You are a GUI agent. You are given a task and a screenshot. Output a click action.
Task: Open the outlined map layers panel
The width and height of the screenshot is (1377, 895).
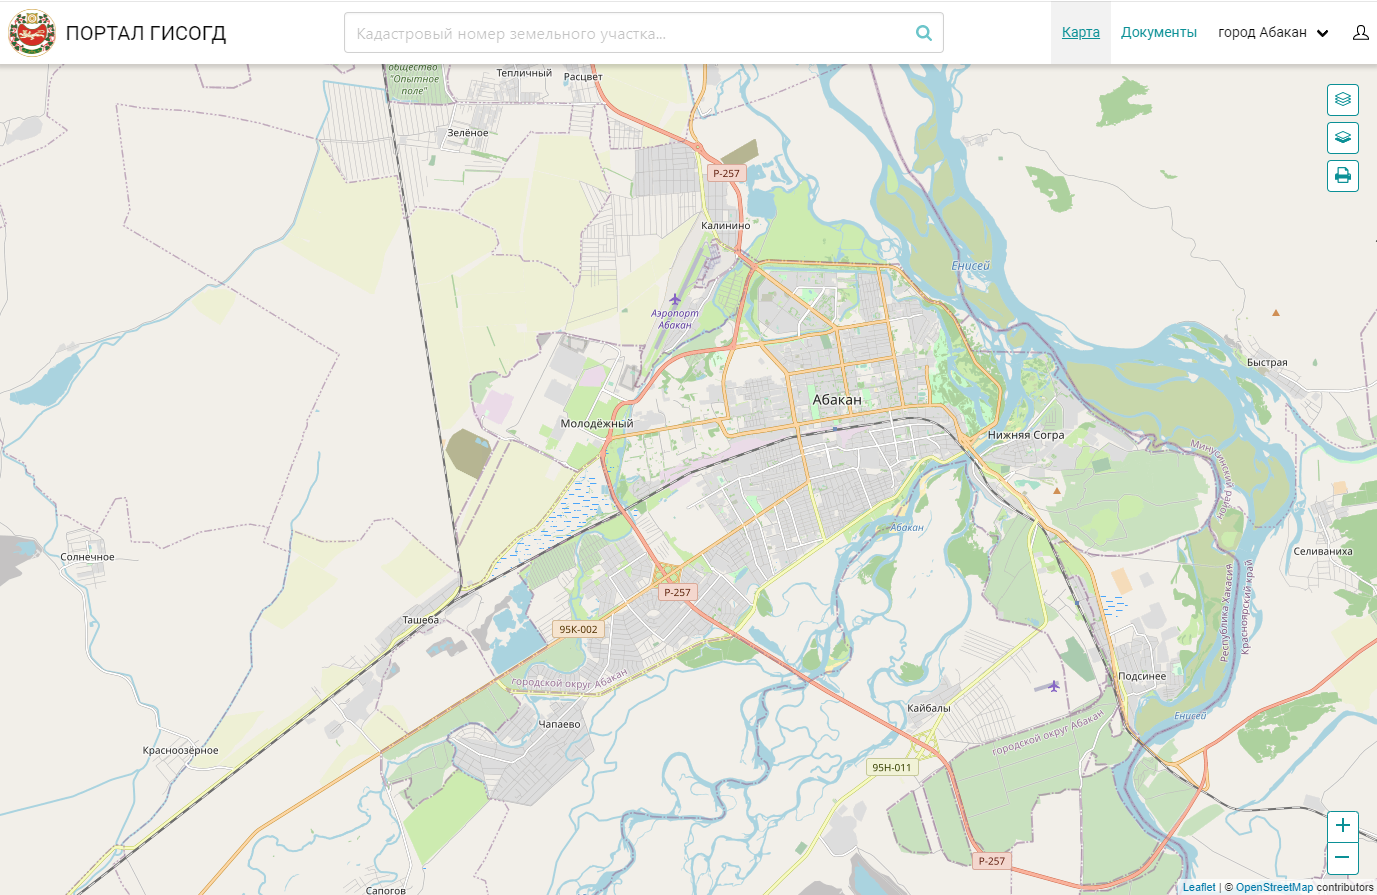(1342, 100)
